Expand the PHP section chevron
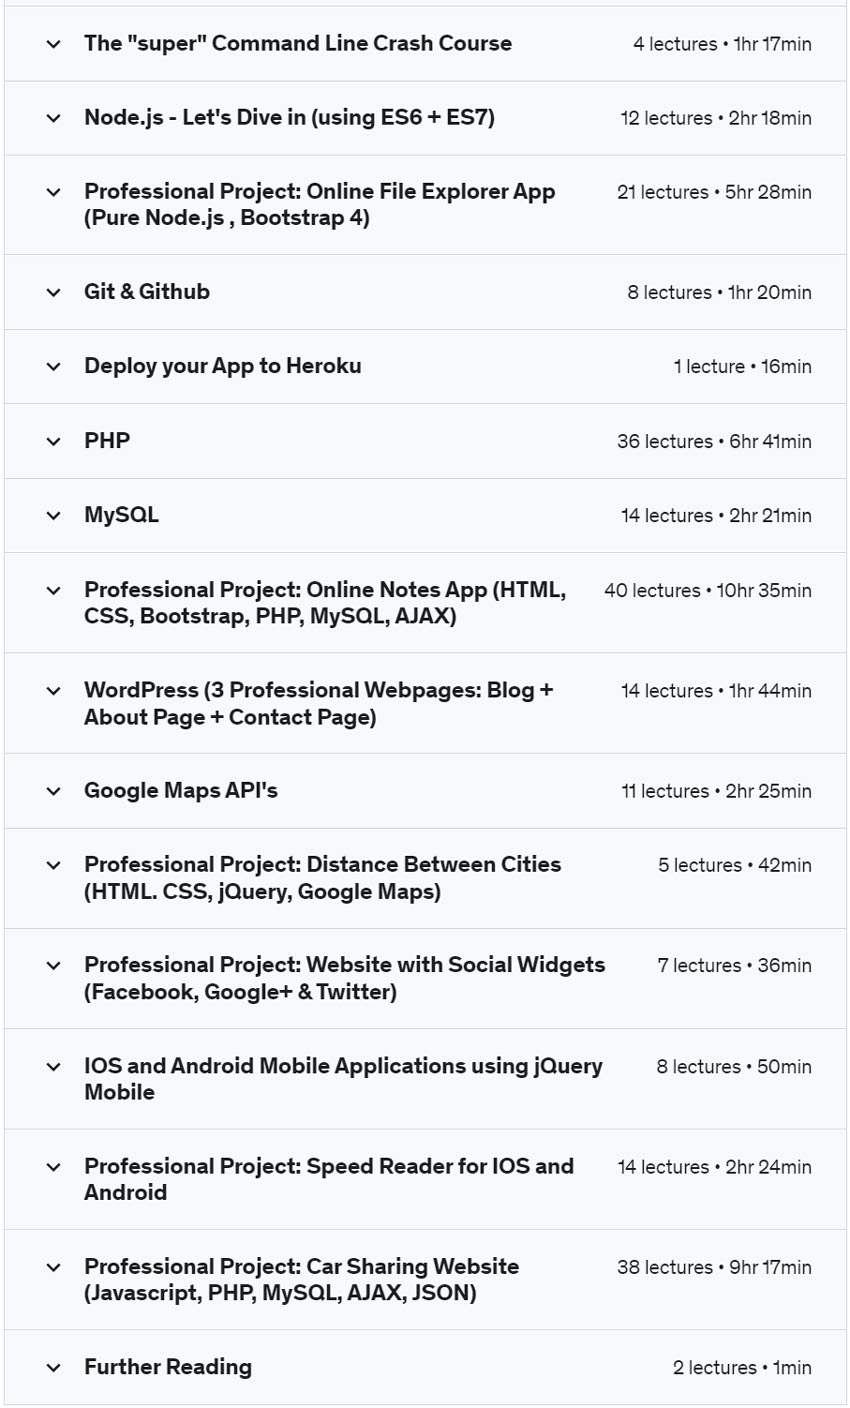This screenshot has width=850, height=1408. [54, 441]
